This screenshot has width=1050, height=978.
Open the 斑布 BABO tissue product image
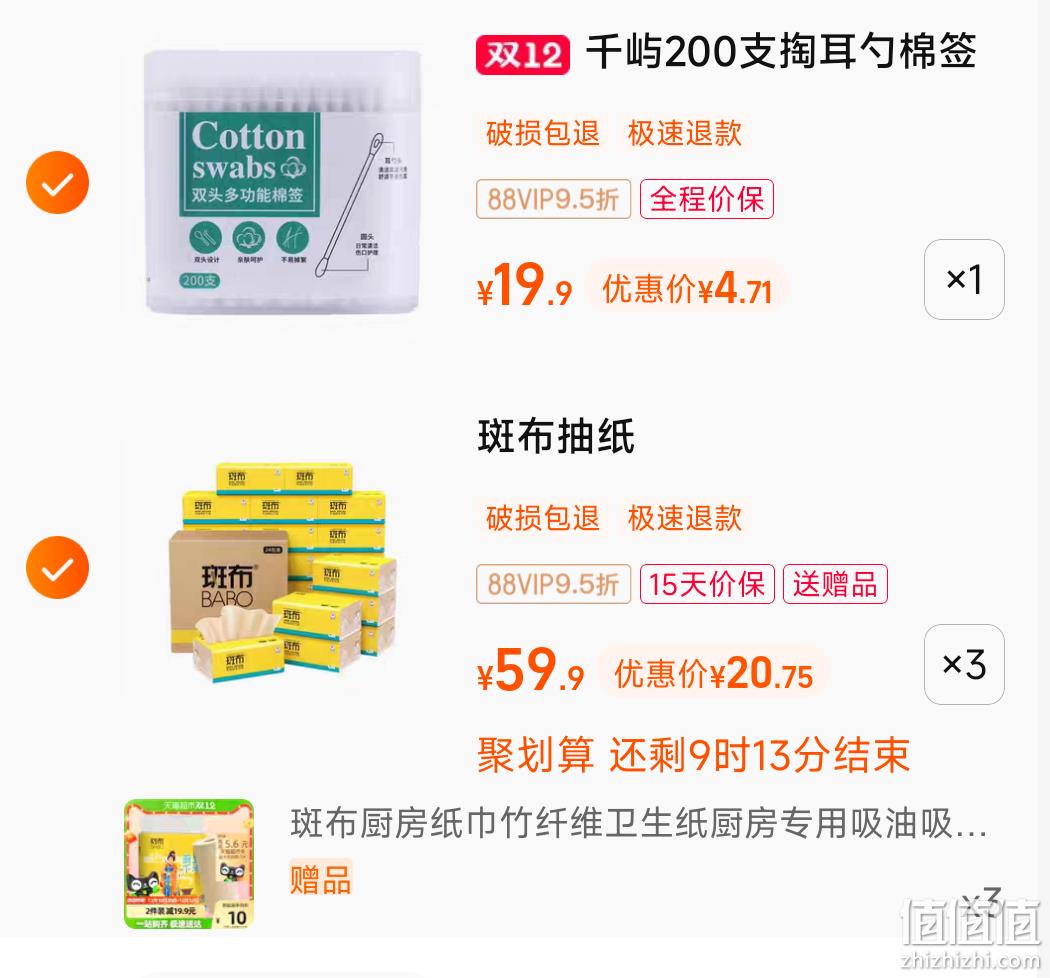[x=283, y=569]
